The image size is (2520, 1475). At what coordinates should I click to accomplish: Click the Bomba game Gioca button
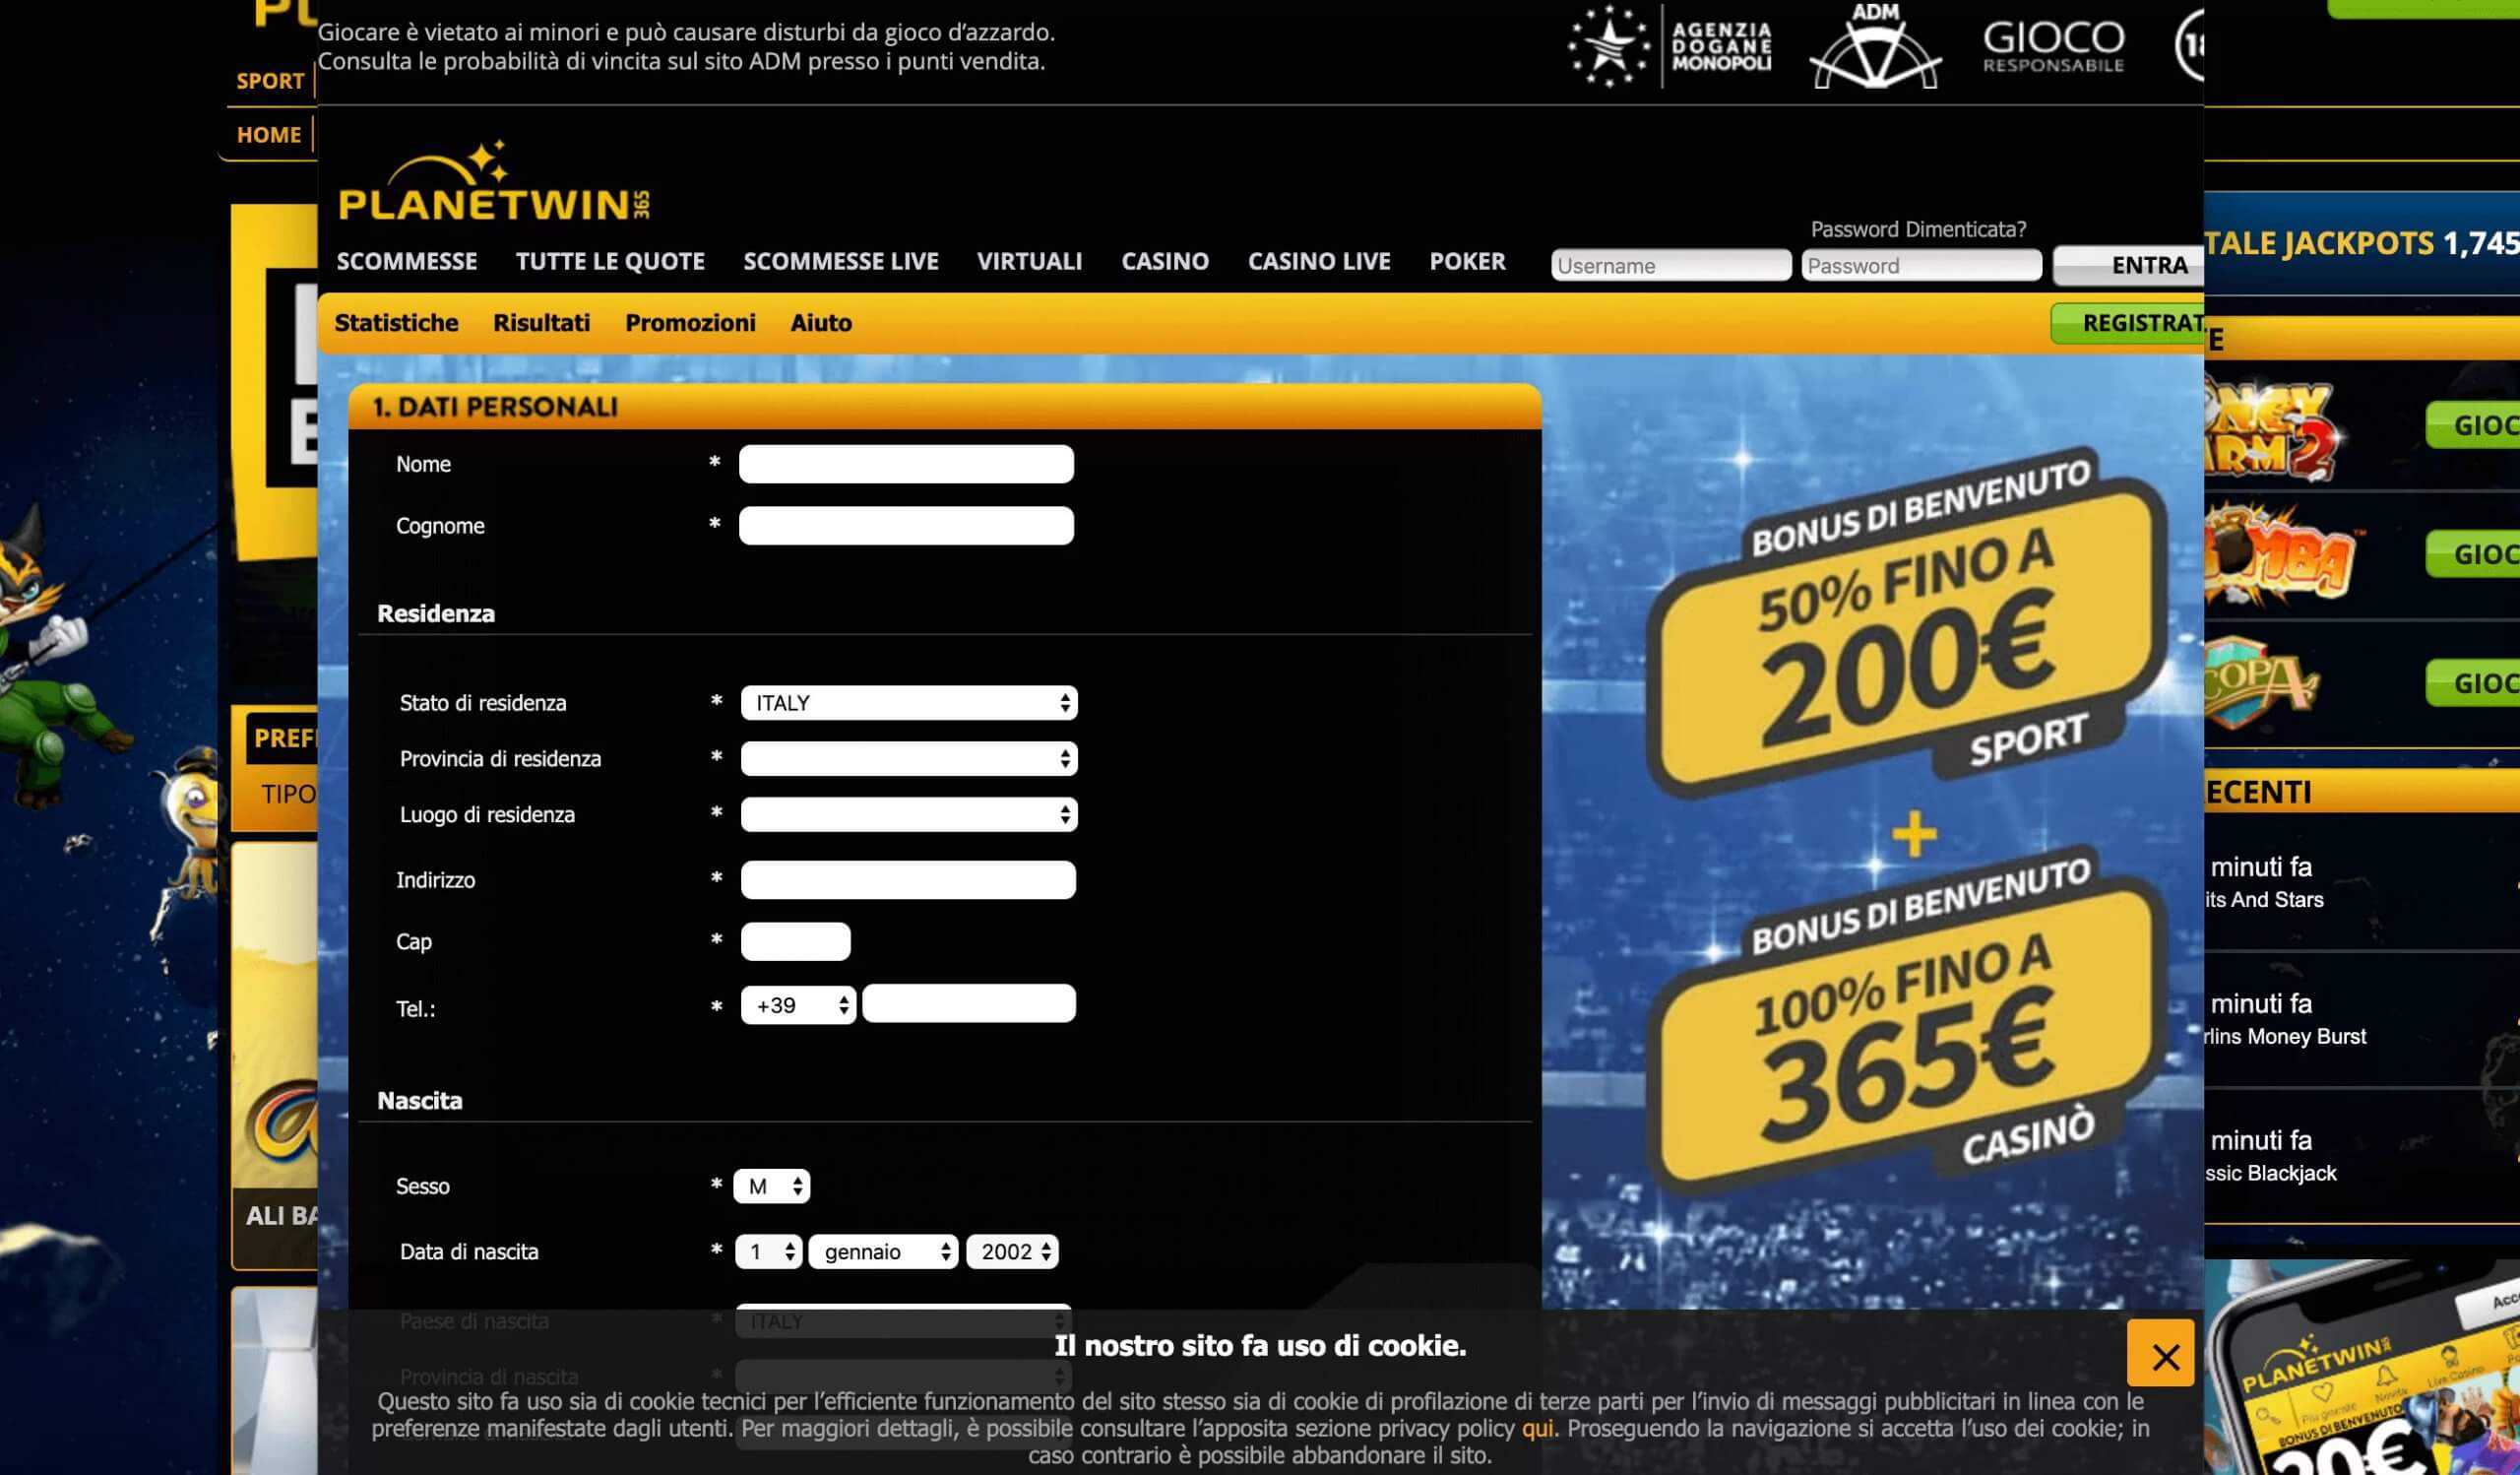pos(2473,554)
